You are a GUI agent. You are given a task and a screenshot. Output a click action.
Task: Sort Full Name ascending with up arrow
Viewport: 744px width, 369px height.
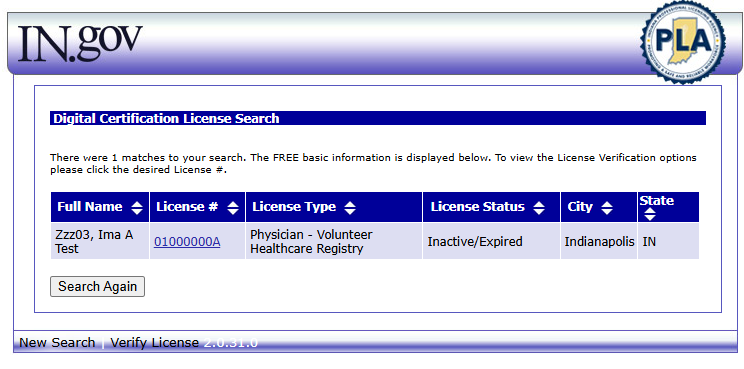coord(137,204)
